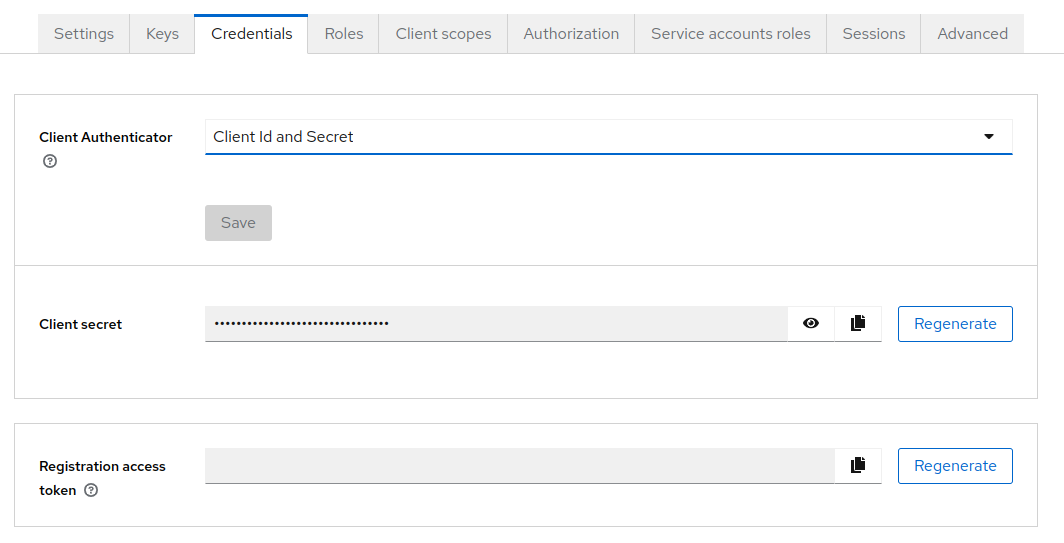Click the masked client secret field

click(495, 324)
